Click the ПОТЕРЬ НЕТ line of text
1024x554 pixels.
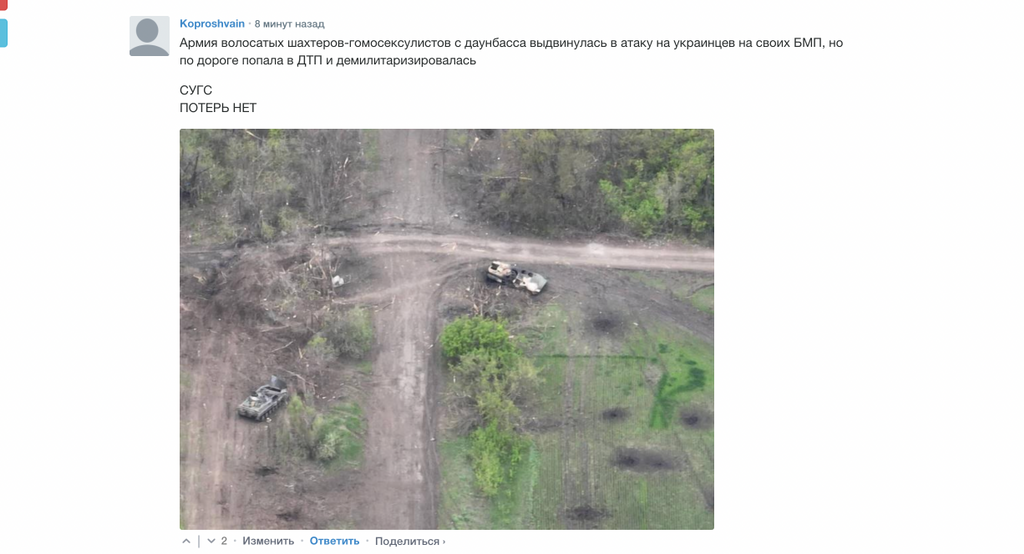218,108
